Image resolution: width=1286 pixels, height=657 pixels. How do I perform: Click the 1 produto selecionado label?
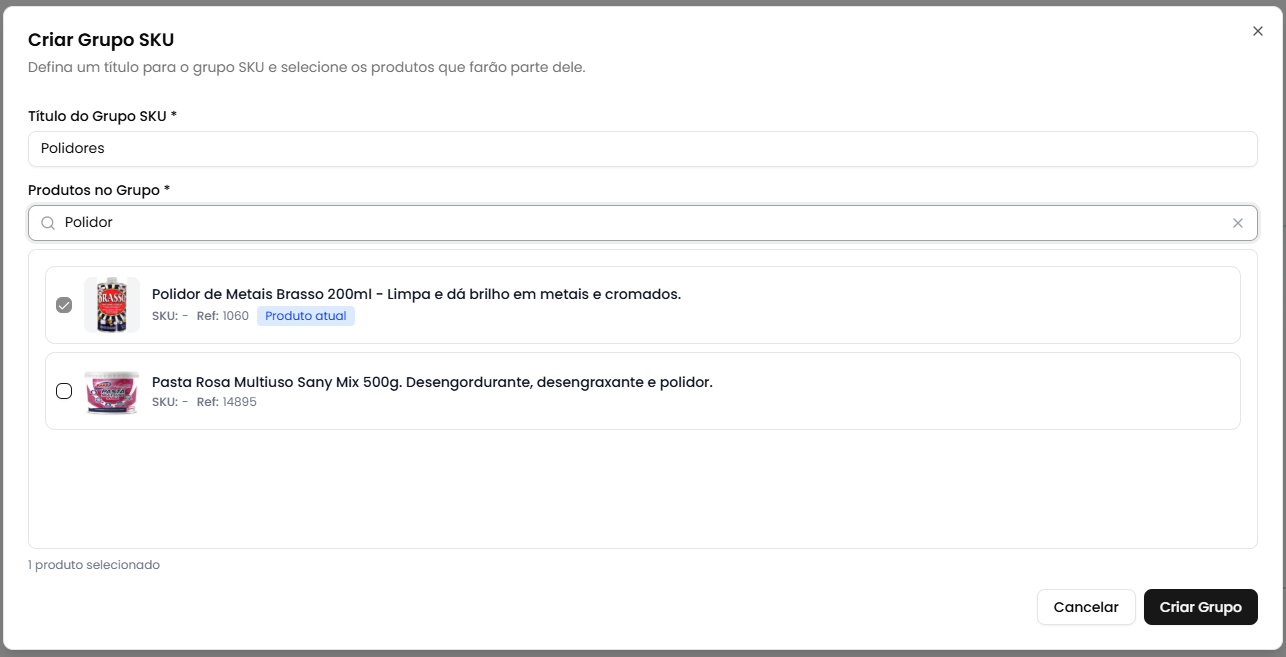point(93,564)
